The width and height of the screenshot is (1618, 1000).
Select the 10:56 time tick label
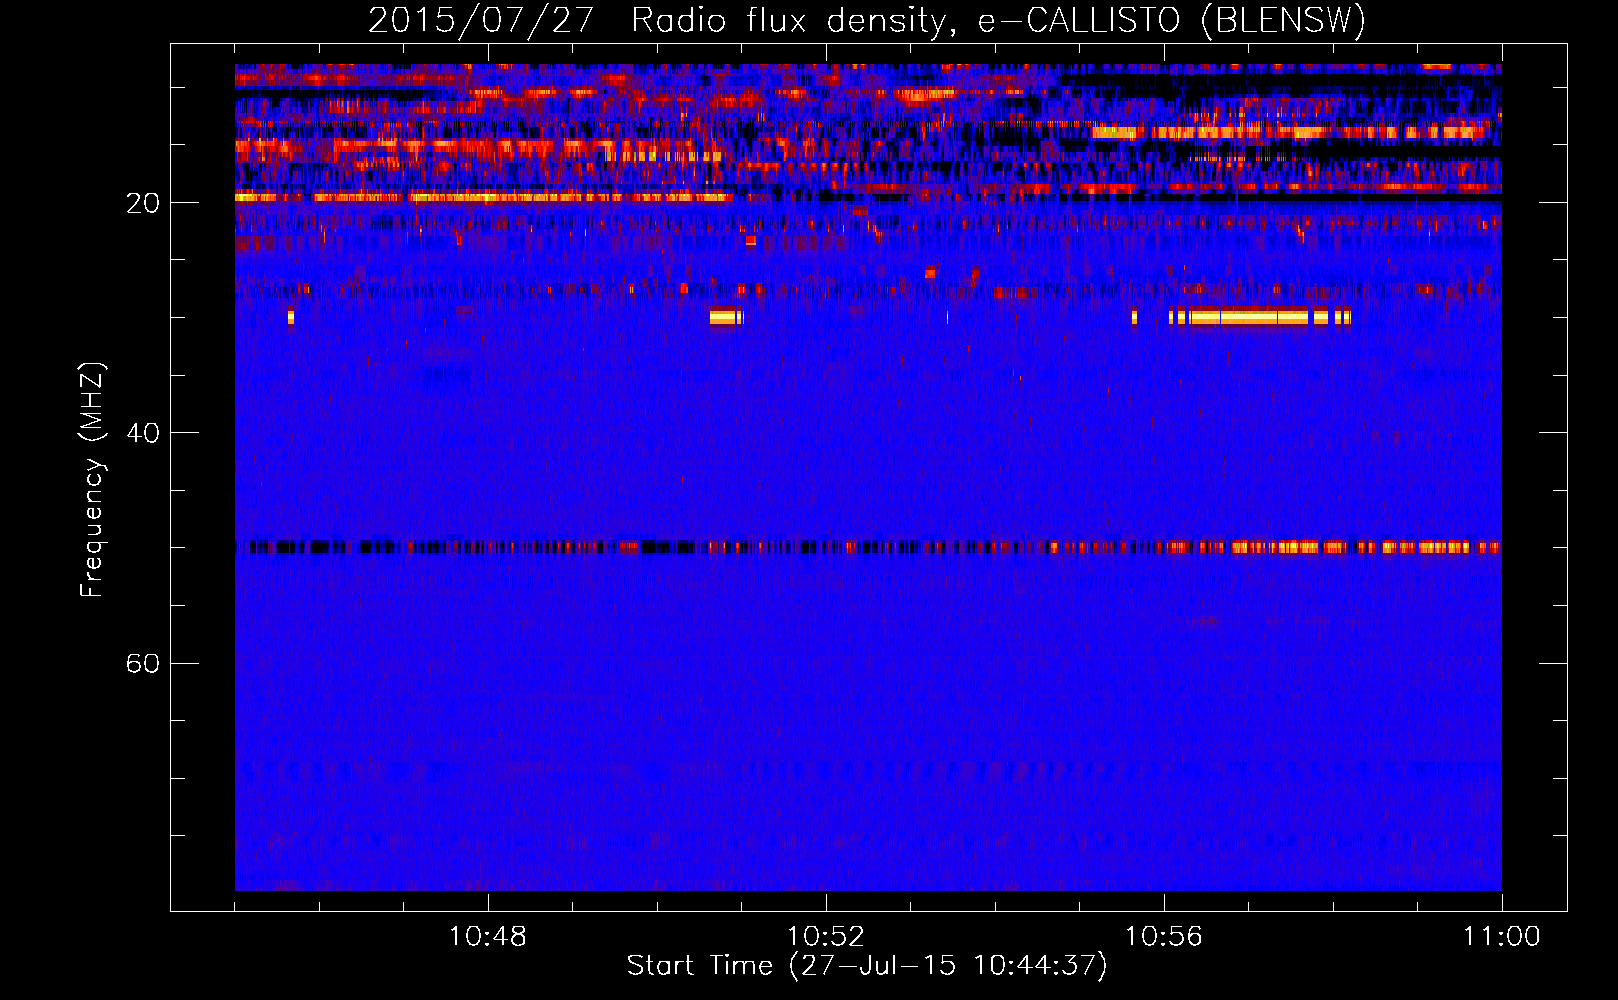pos(1164,937)
